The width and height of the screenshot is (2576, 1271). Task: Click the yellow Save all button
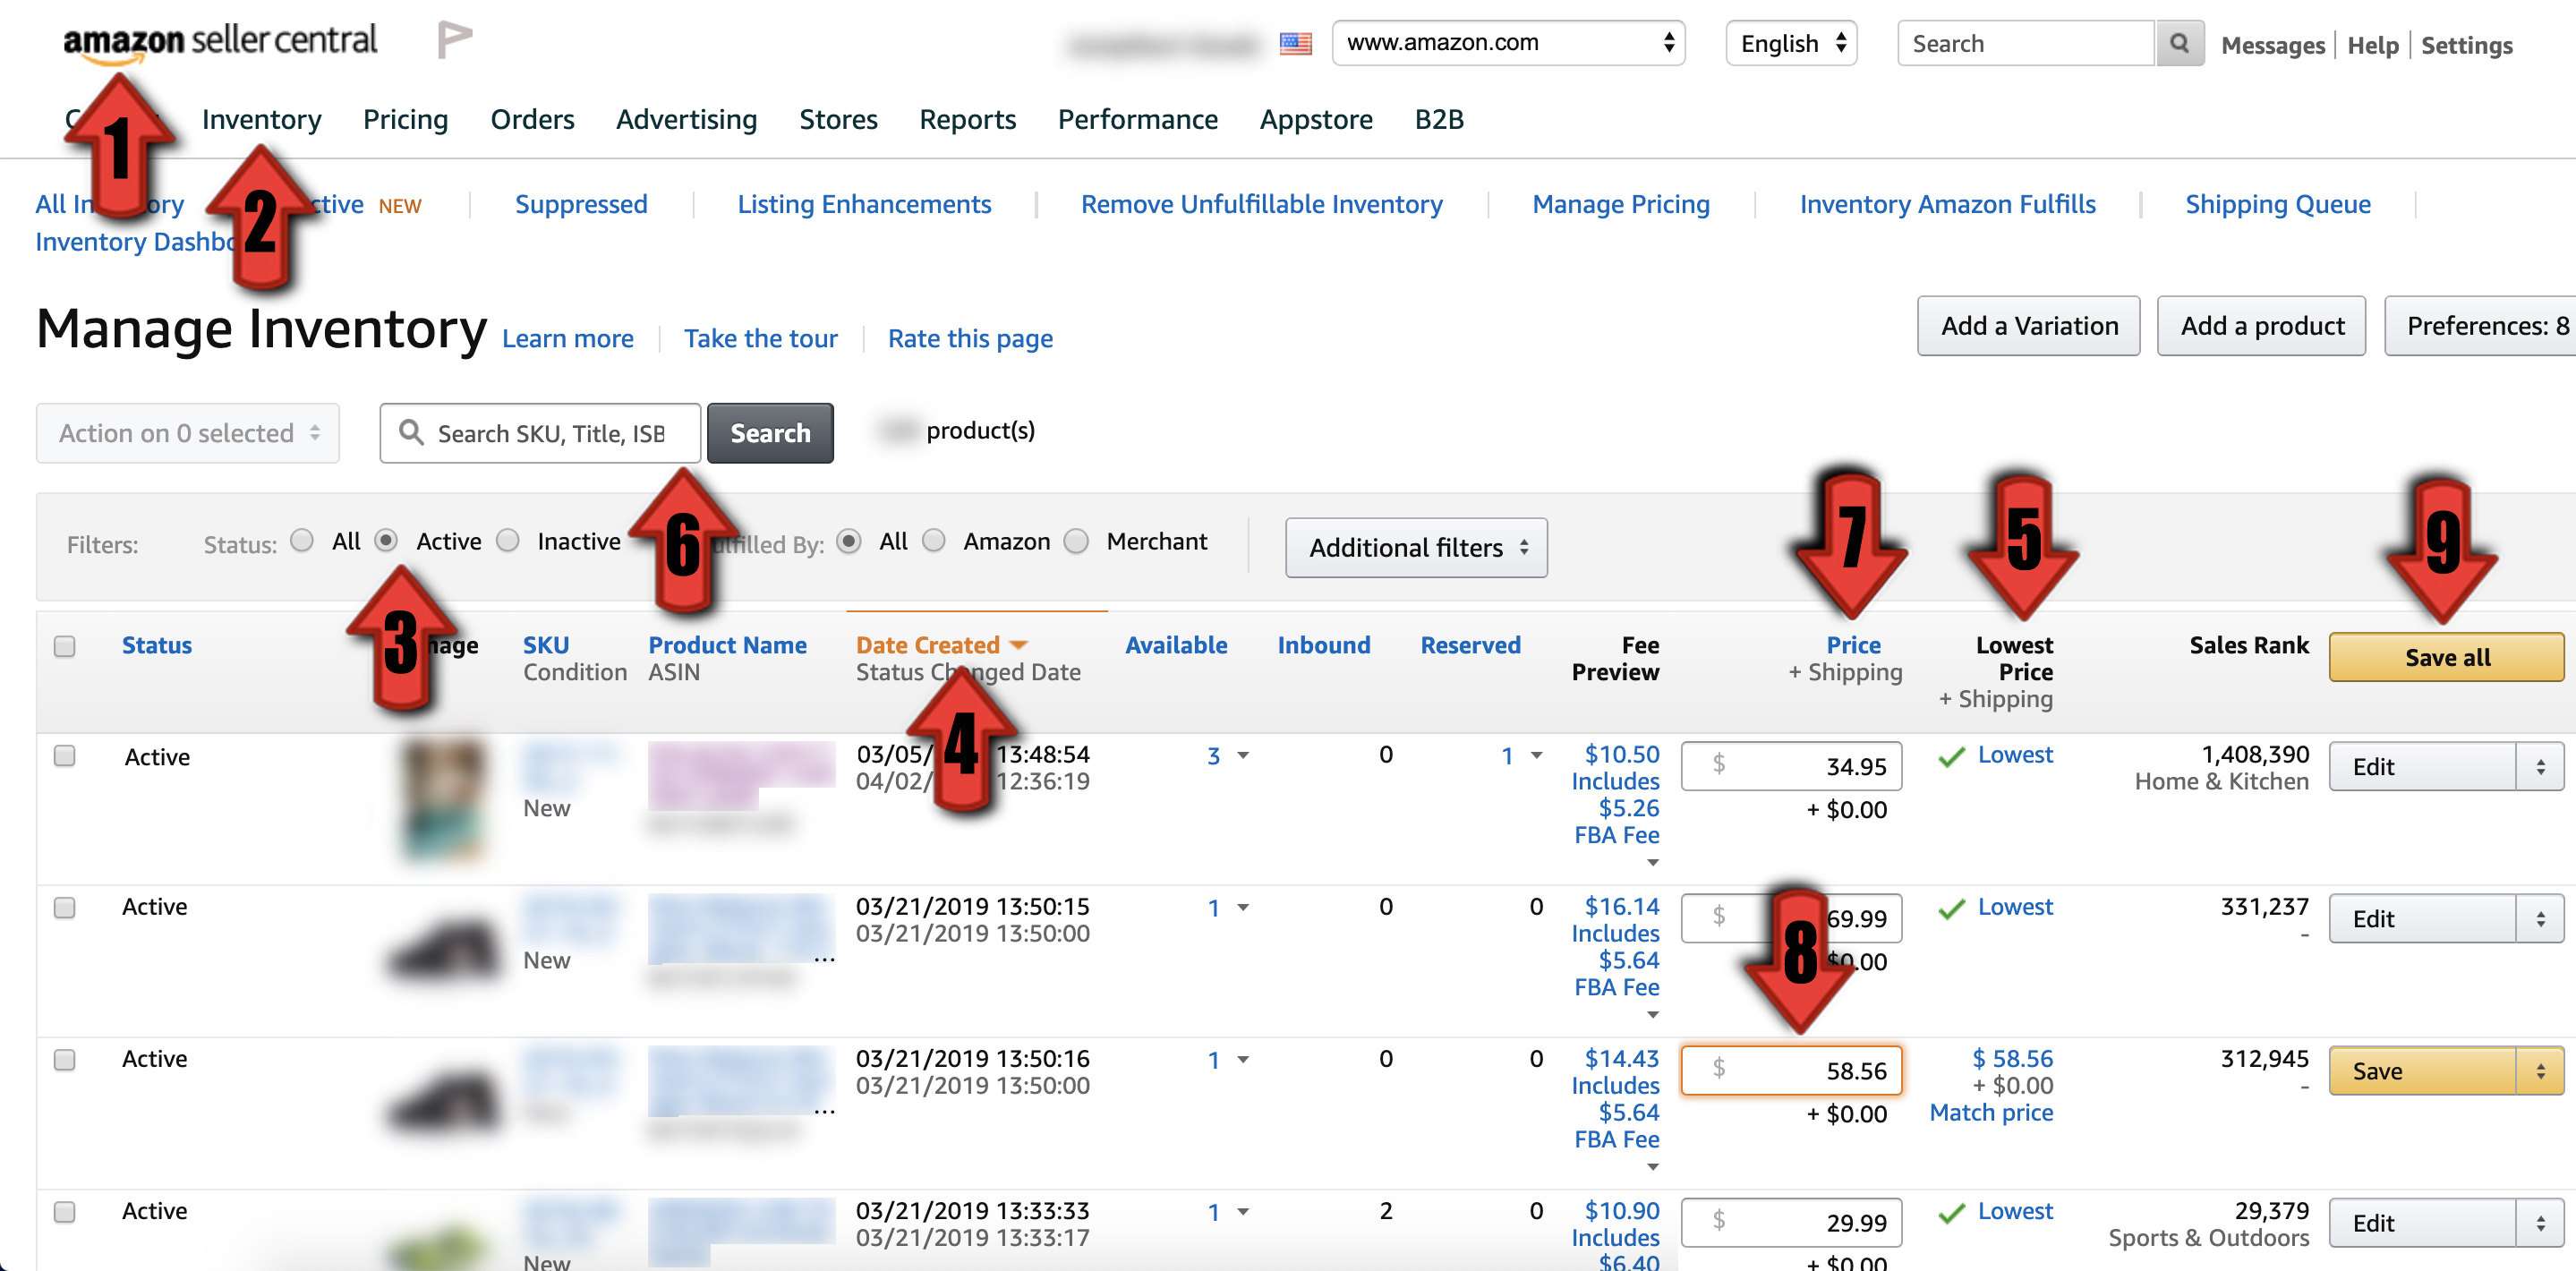2447,657
